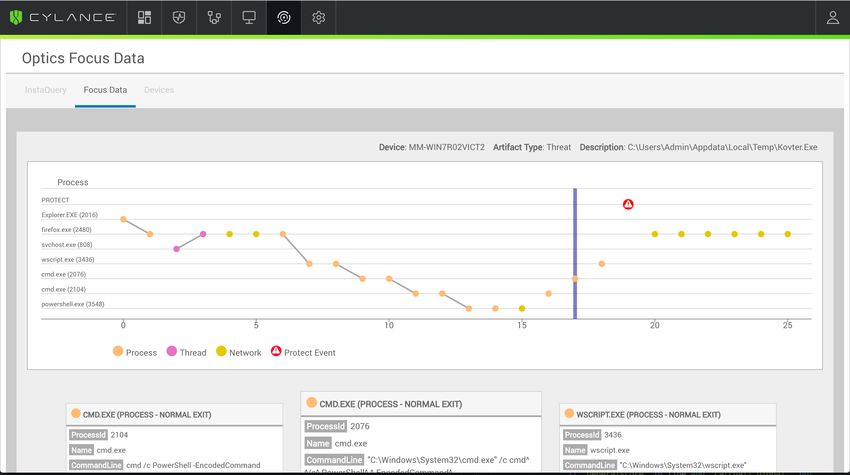The height and width of the screenshot is (475, 850).
Task: Click the Cylance logo in the header
Action: coord(62,17)
